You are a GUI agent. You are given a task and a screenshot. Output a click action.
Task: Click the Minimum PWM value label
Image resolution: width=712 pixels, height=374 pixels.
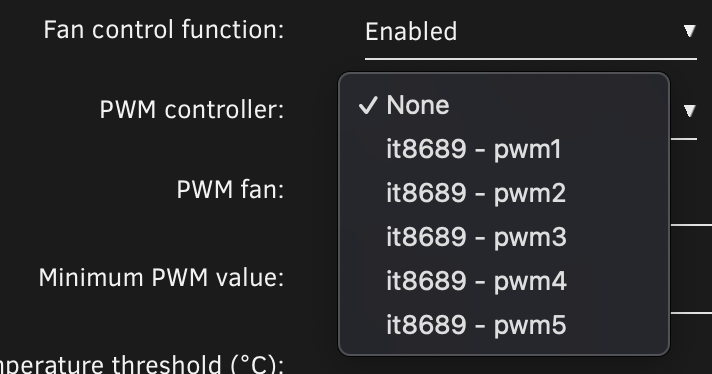[x=162, y=277]
